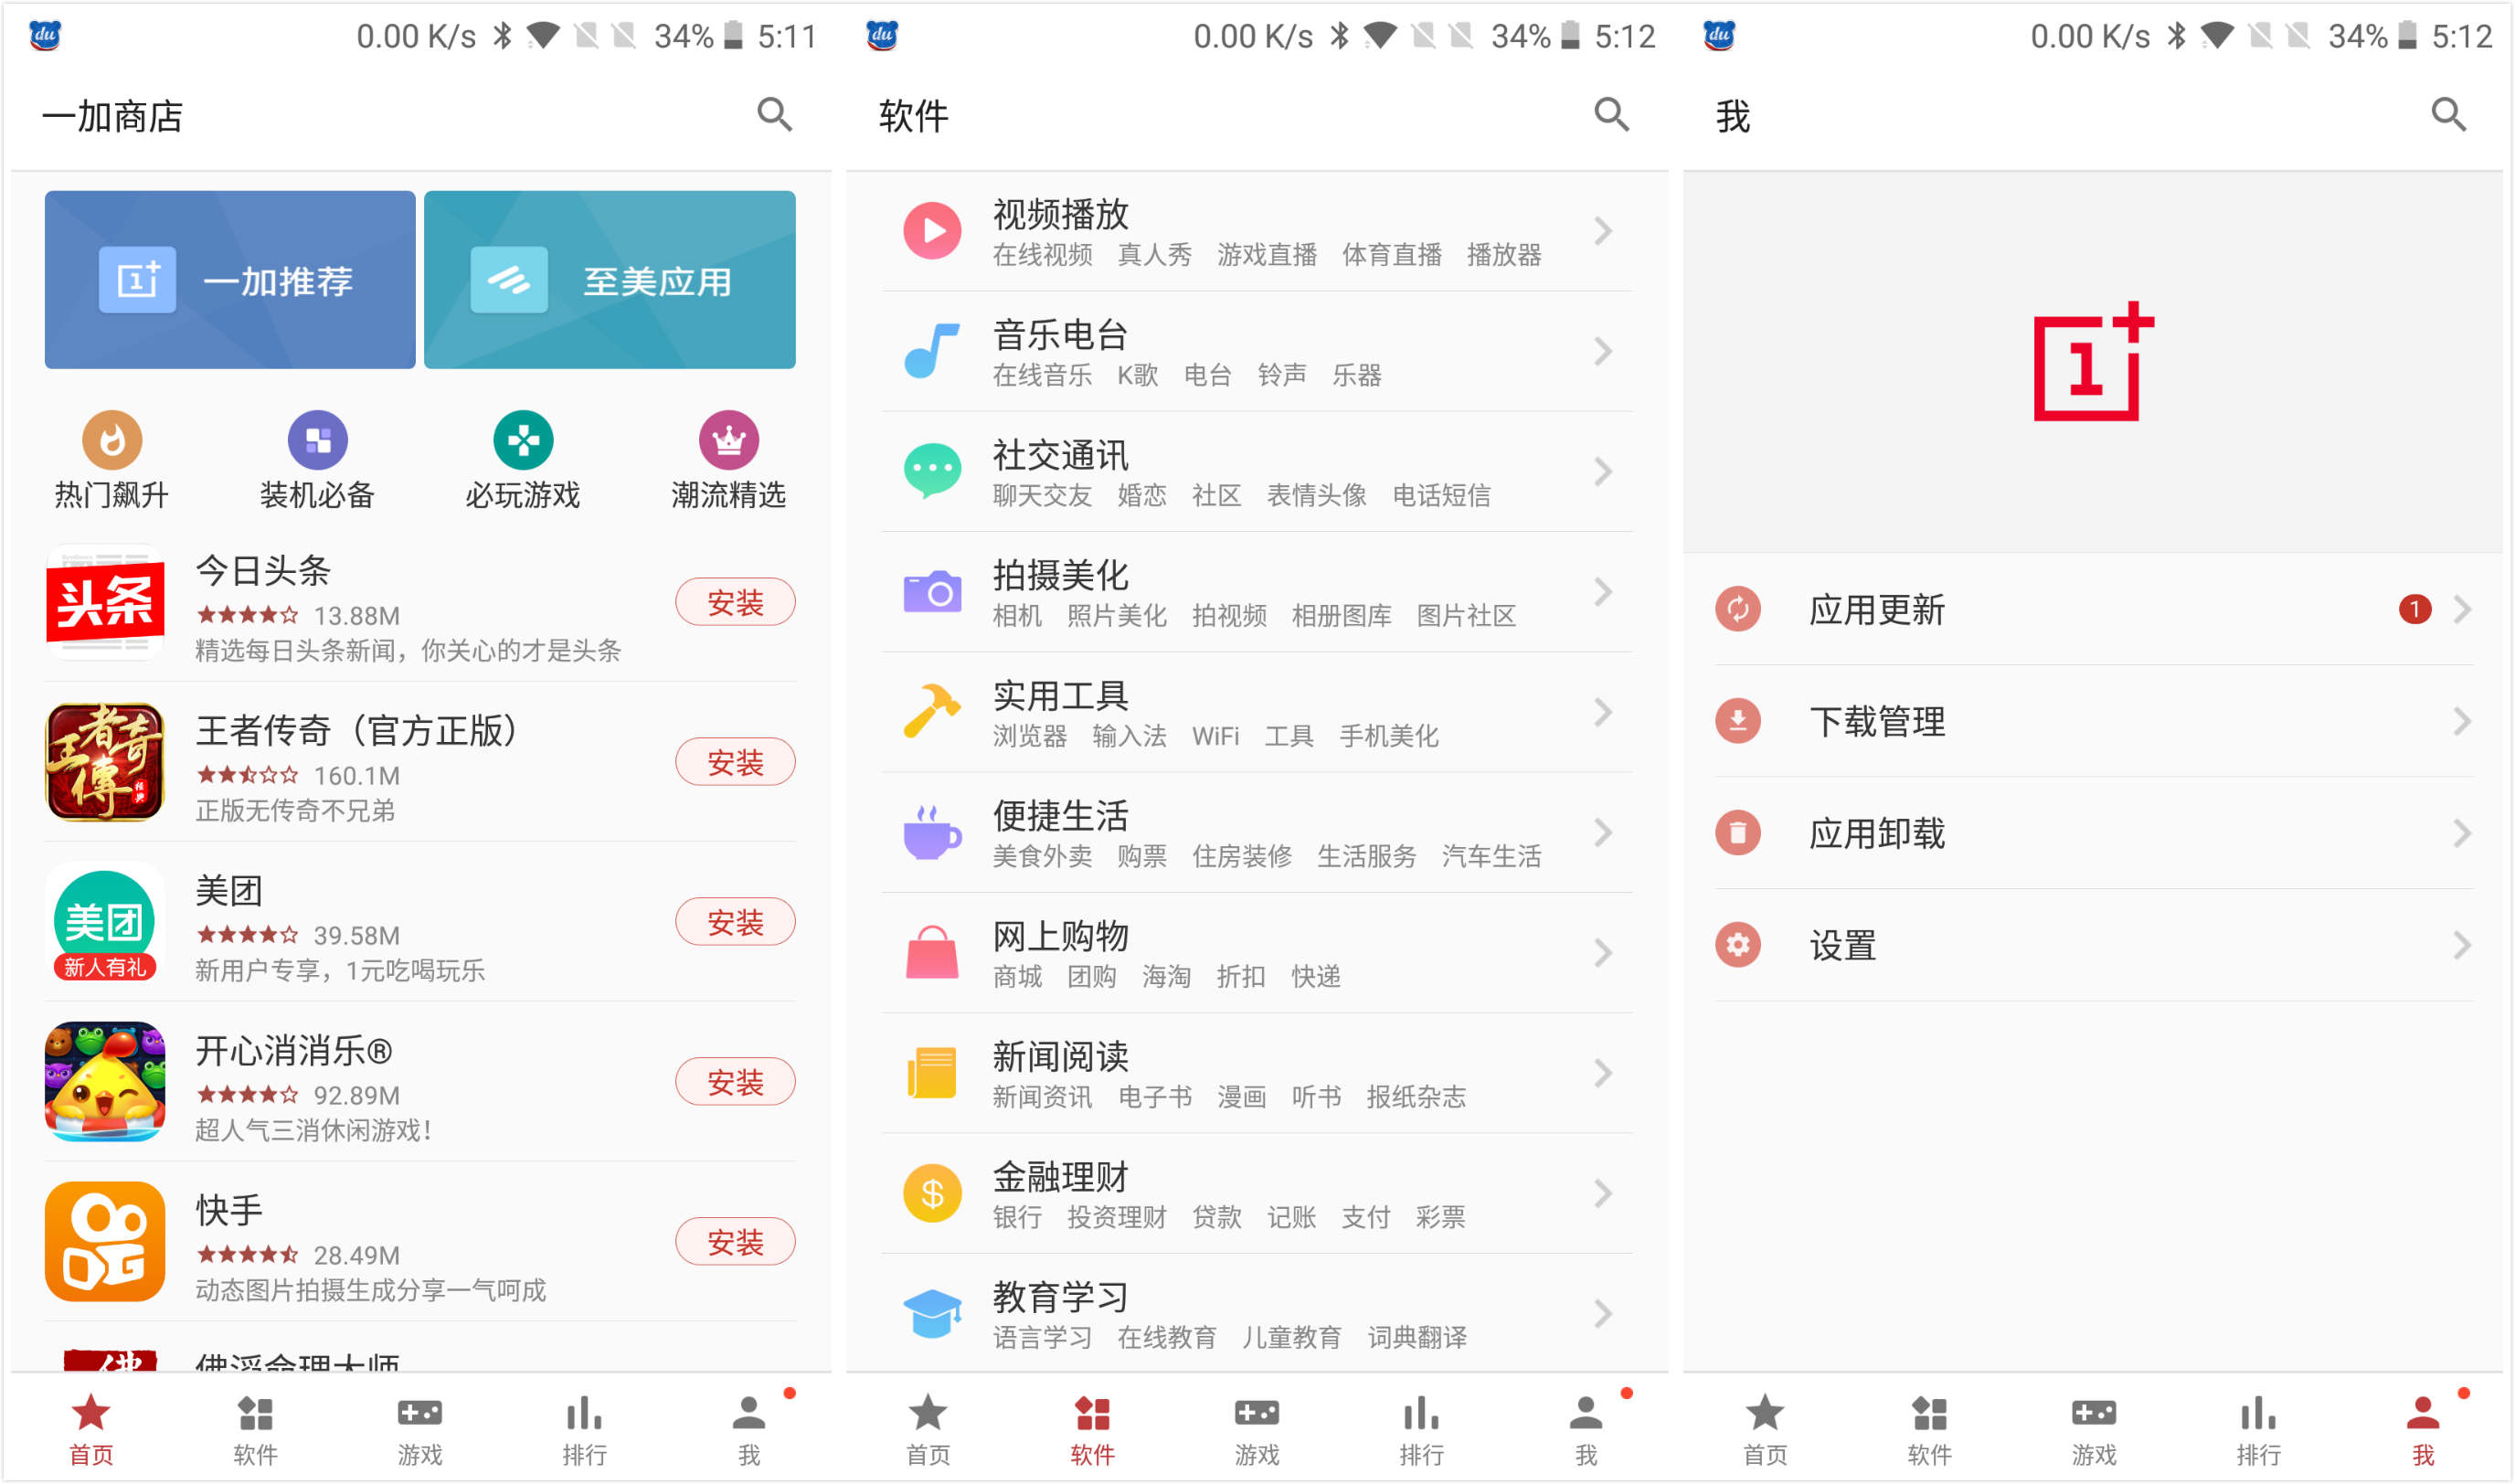Expand 应用更新 row with badge

pyautogui.click(x=2462, y=609)
